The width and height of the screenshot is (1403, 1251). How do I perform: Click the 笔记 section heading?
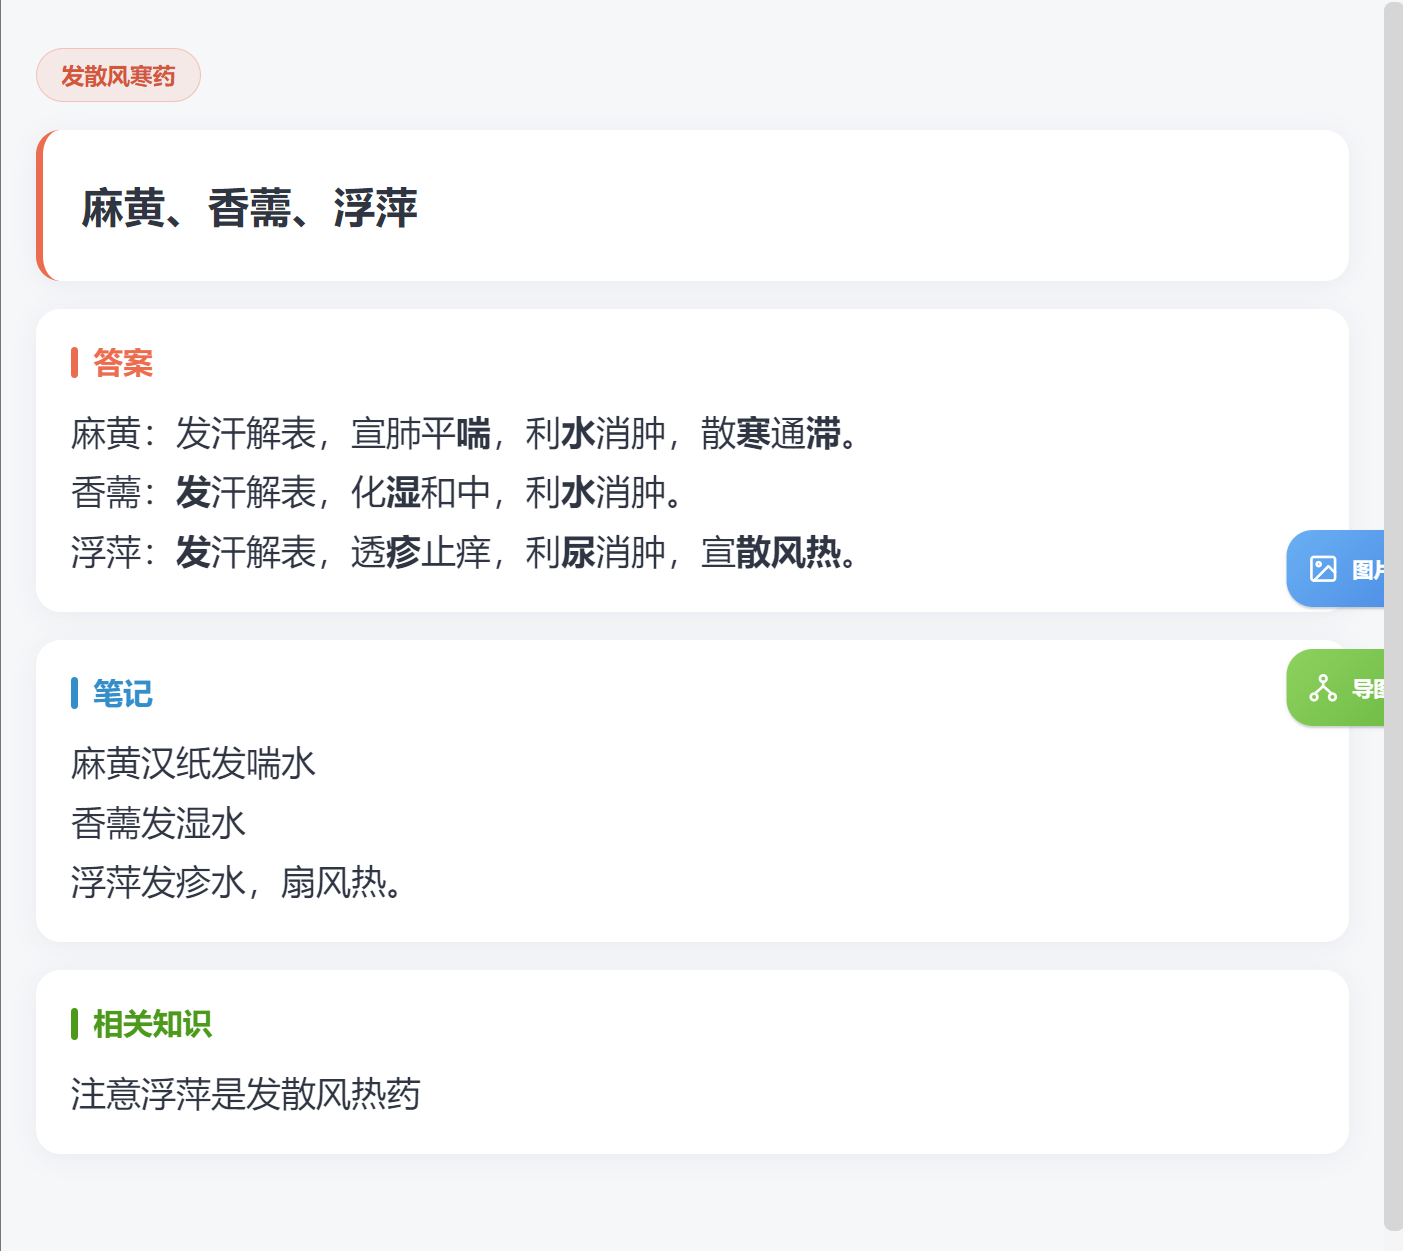click(x=123, y=693)
